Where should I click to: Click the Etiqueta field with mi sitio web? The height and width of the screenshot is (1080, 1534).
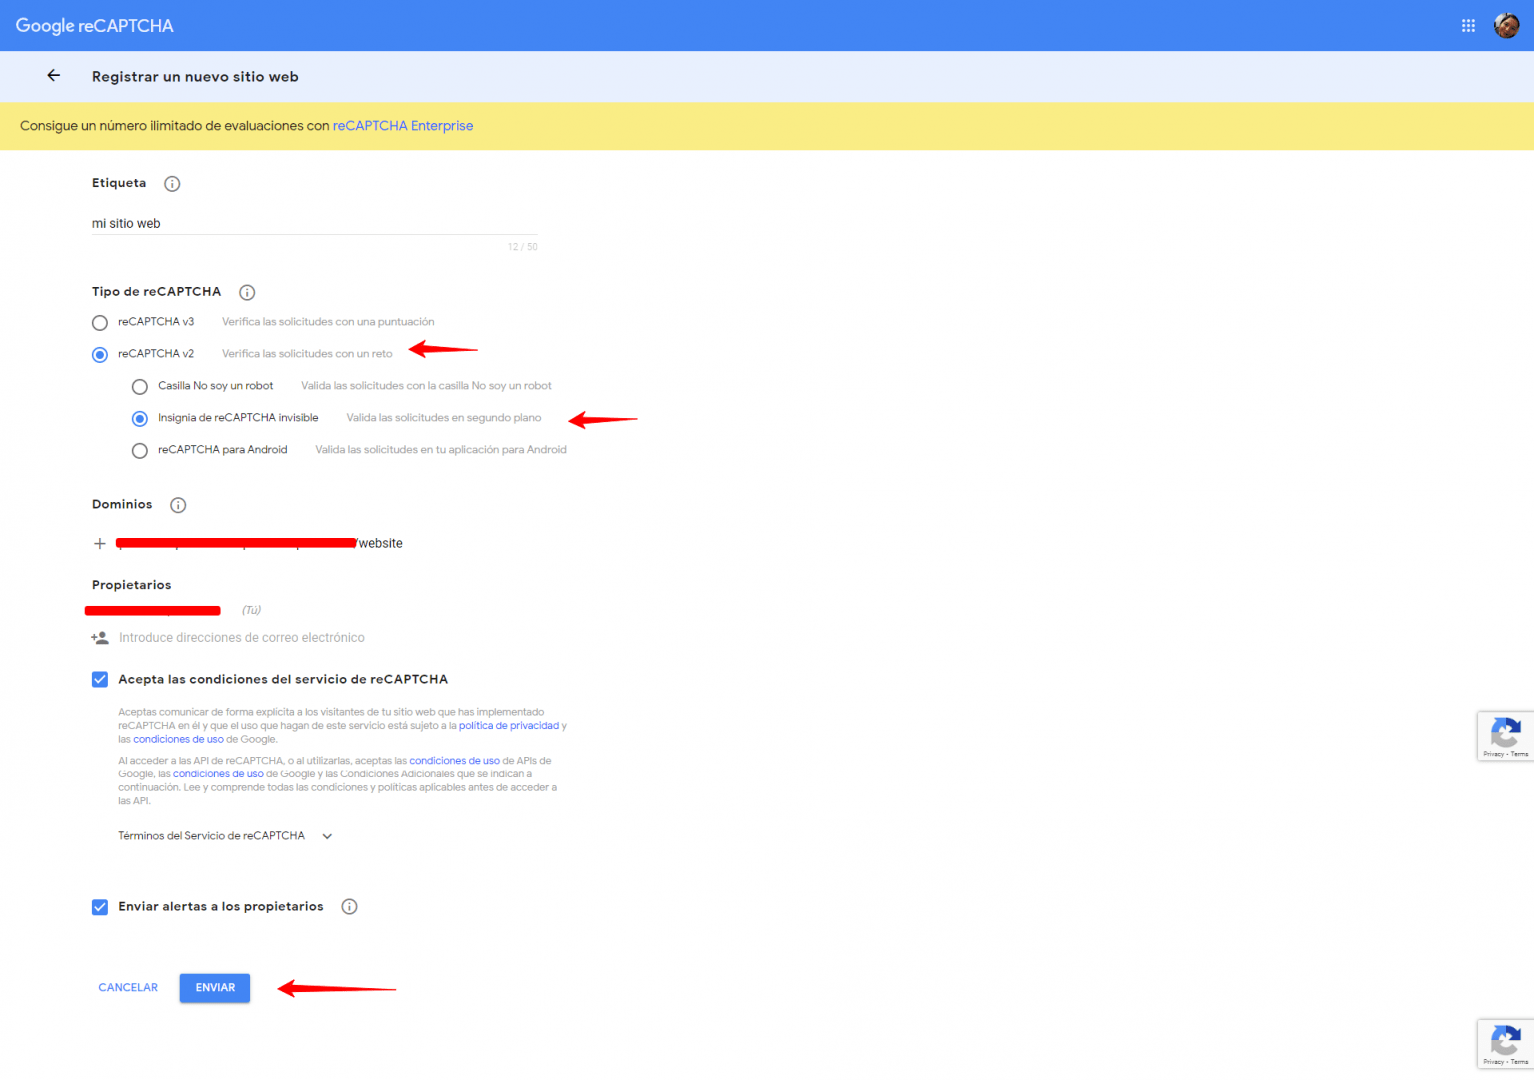tap(315, 224)
